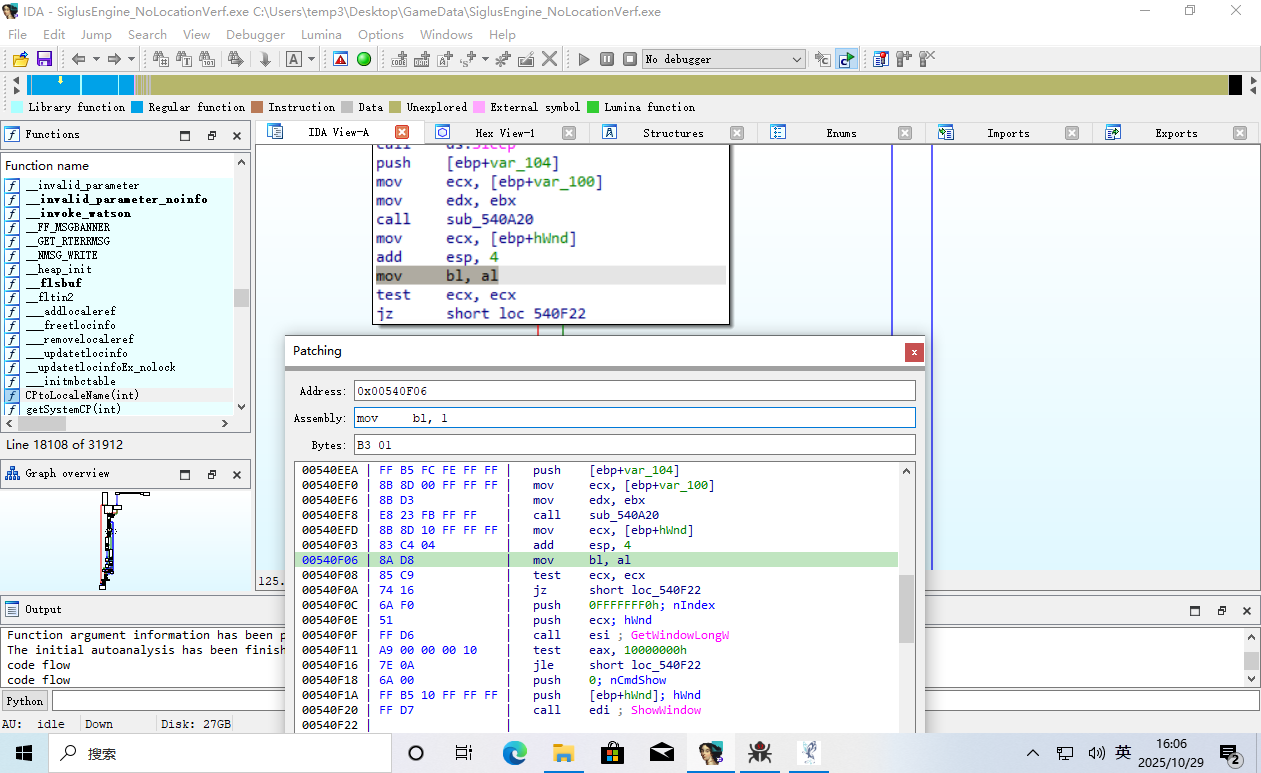Click the Assembly input field in Patching

tap(634, 418)
